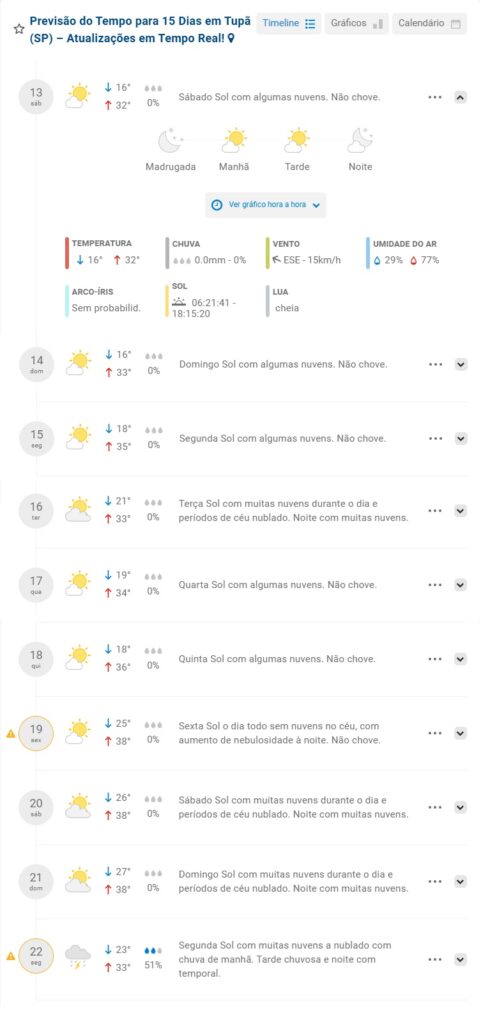The height and width of the screenshot is (1024, 497).
Task: Click the Madrugada moon weather icon
Action: (x=170, y=141)
